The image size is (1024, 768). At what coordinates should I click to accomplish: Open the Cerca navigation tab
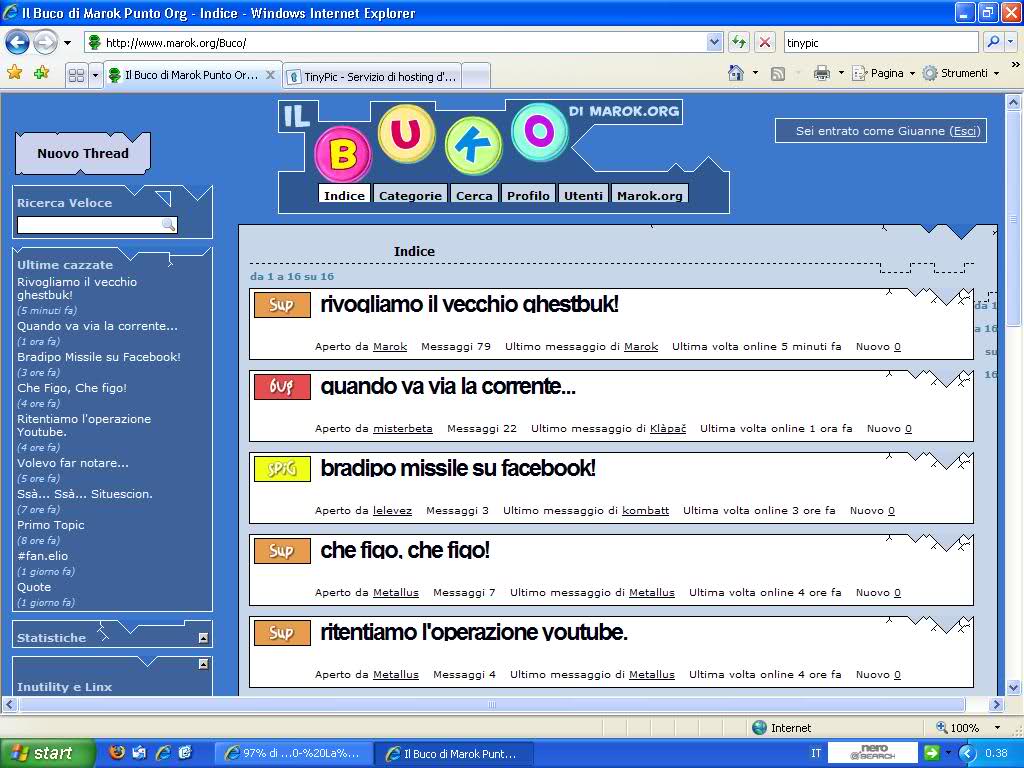point(474,195)
